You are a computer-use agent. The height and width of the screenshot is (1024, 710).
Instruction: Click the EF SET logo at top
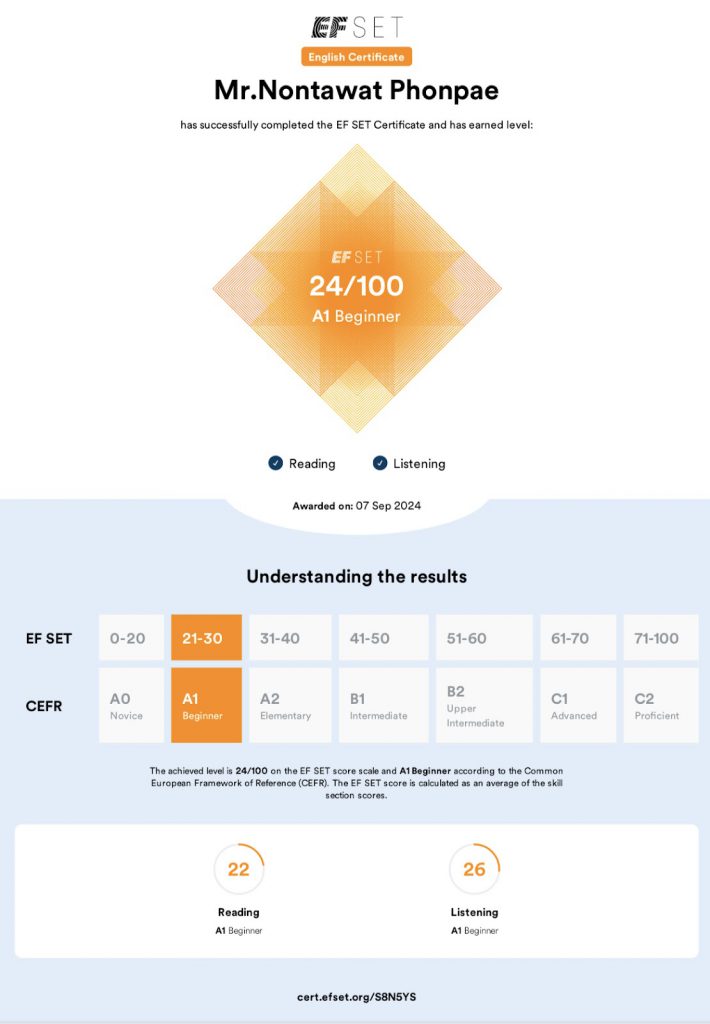click(356, 27)
